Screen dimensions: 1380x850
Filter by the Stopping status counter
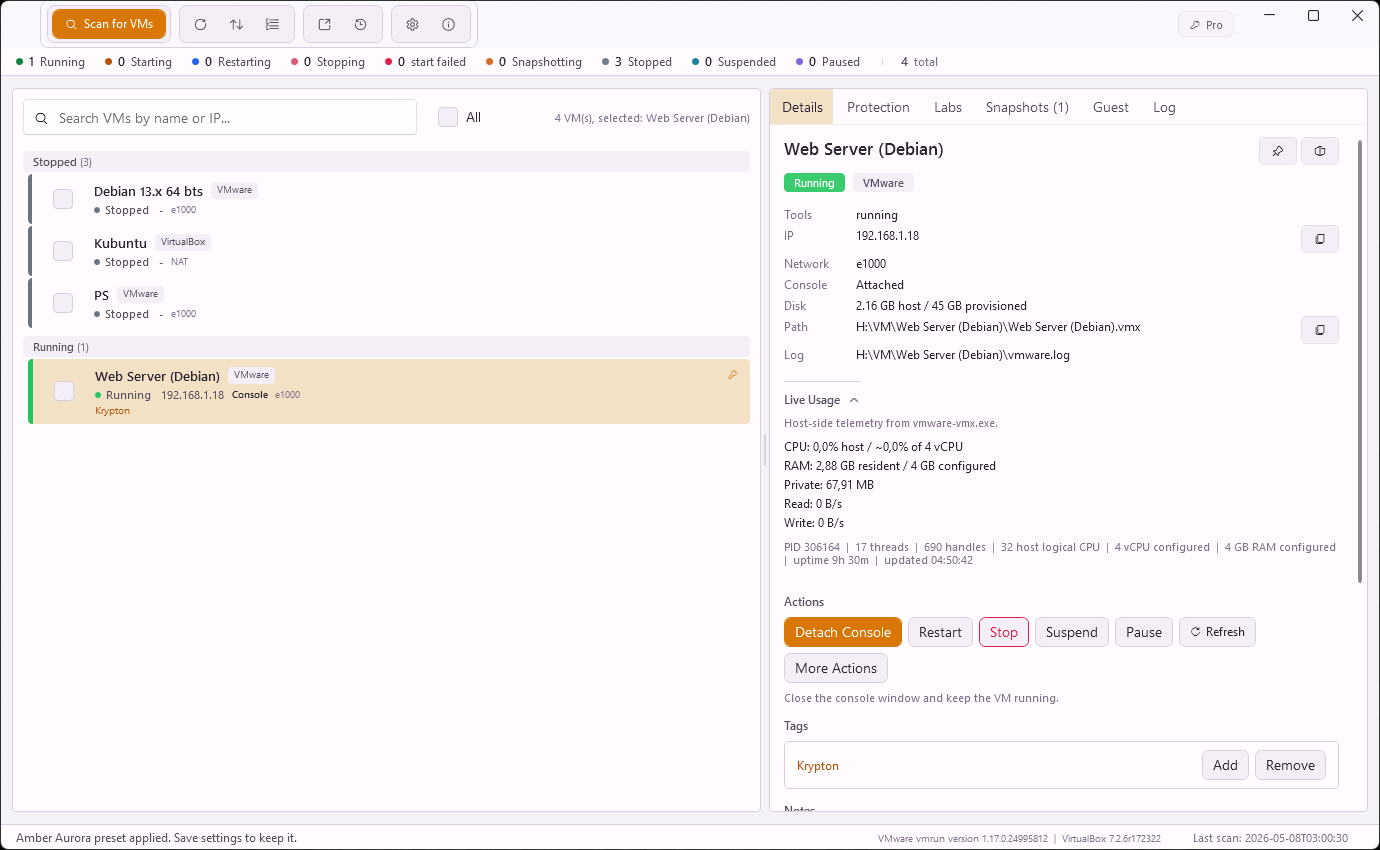328,62
